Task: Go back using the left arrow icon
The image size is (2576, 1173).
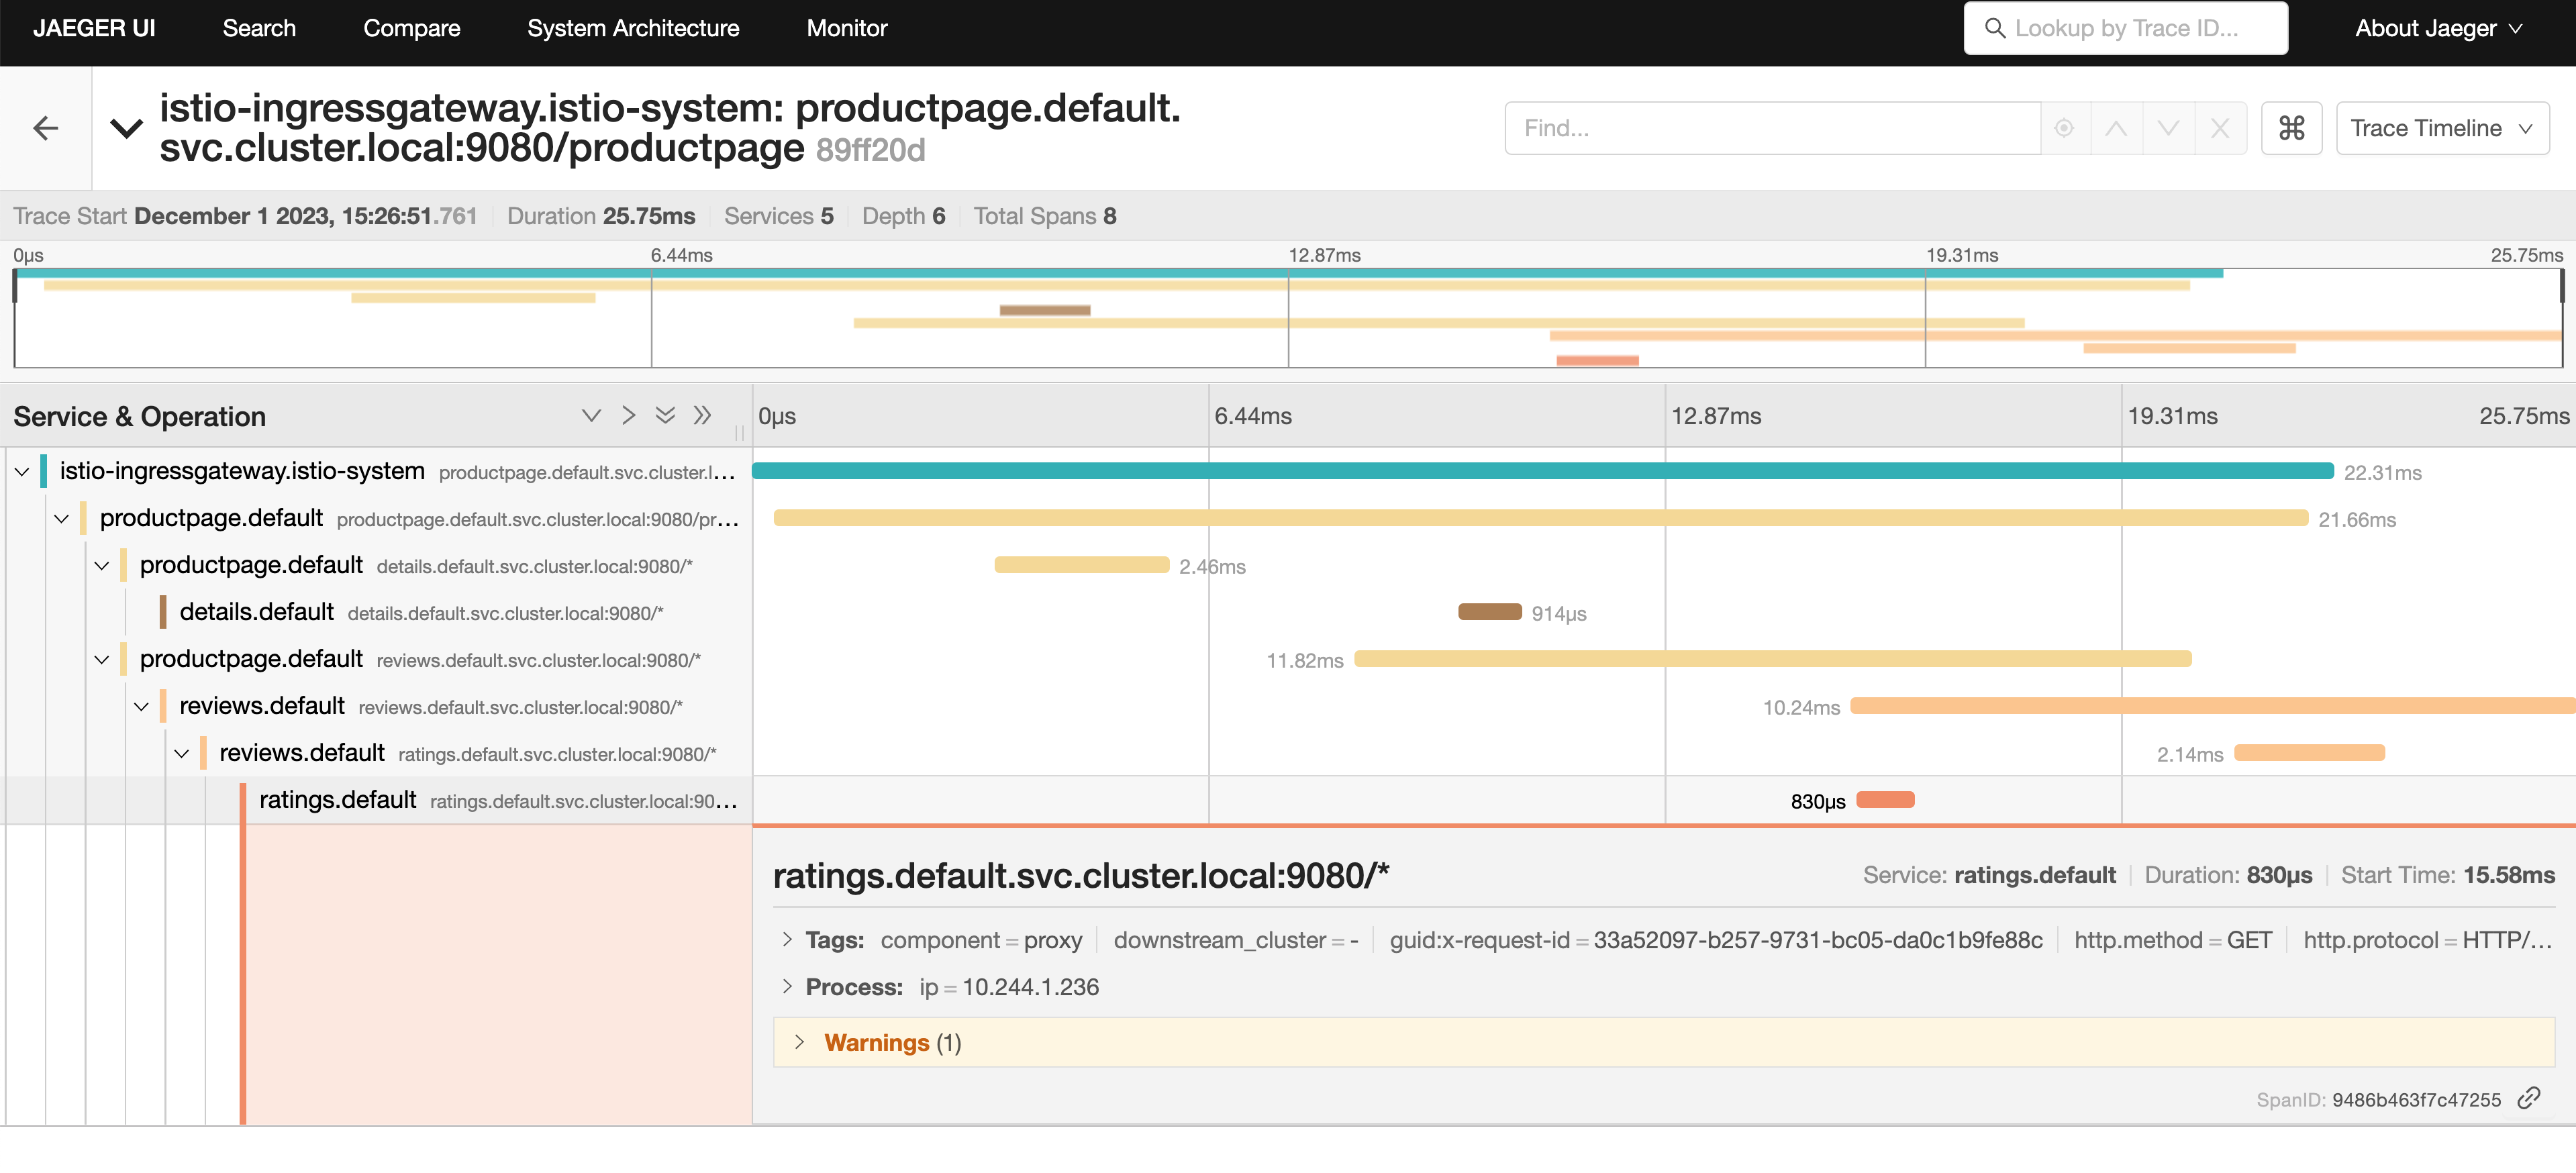Action: pos(45,128)
